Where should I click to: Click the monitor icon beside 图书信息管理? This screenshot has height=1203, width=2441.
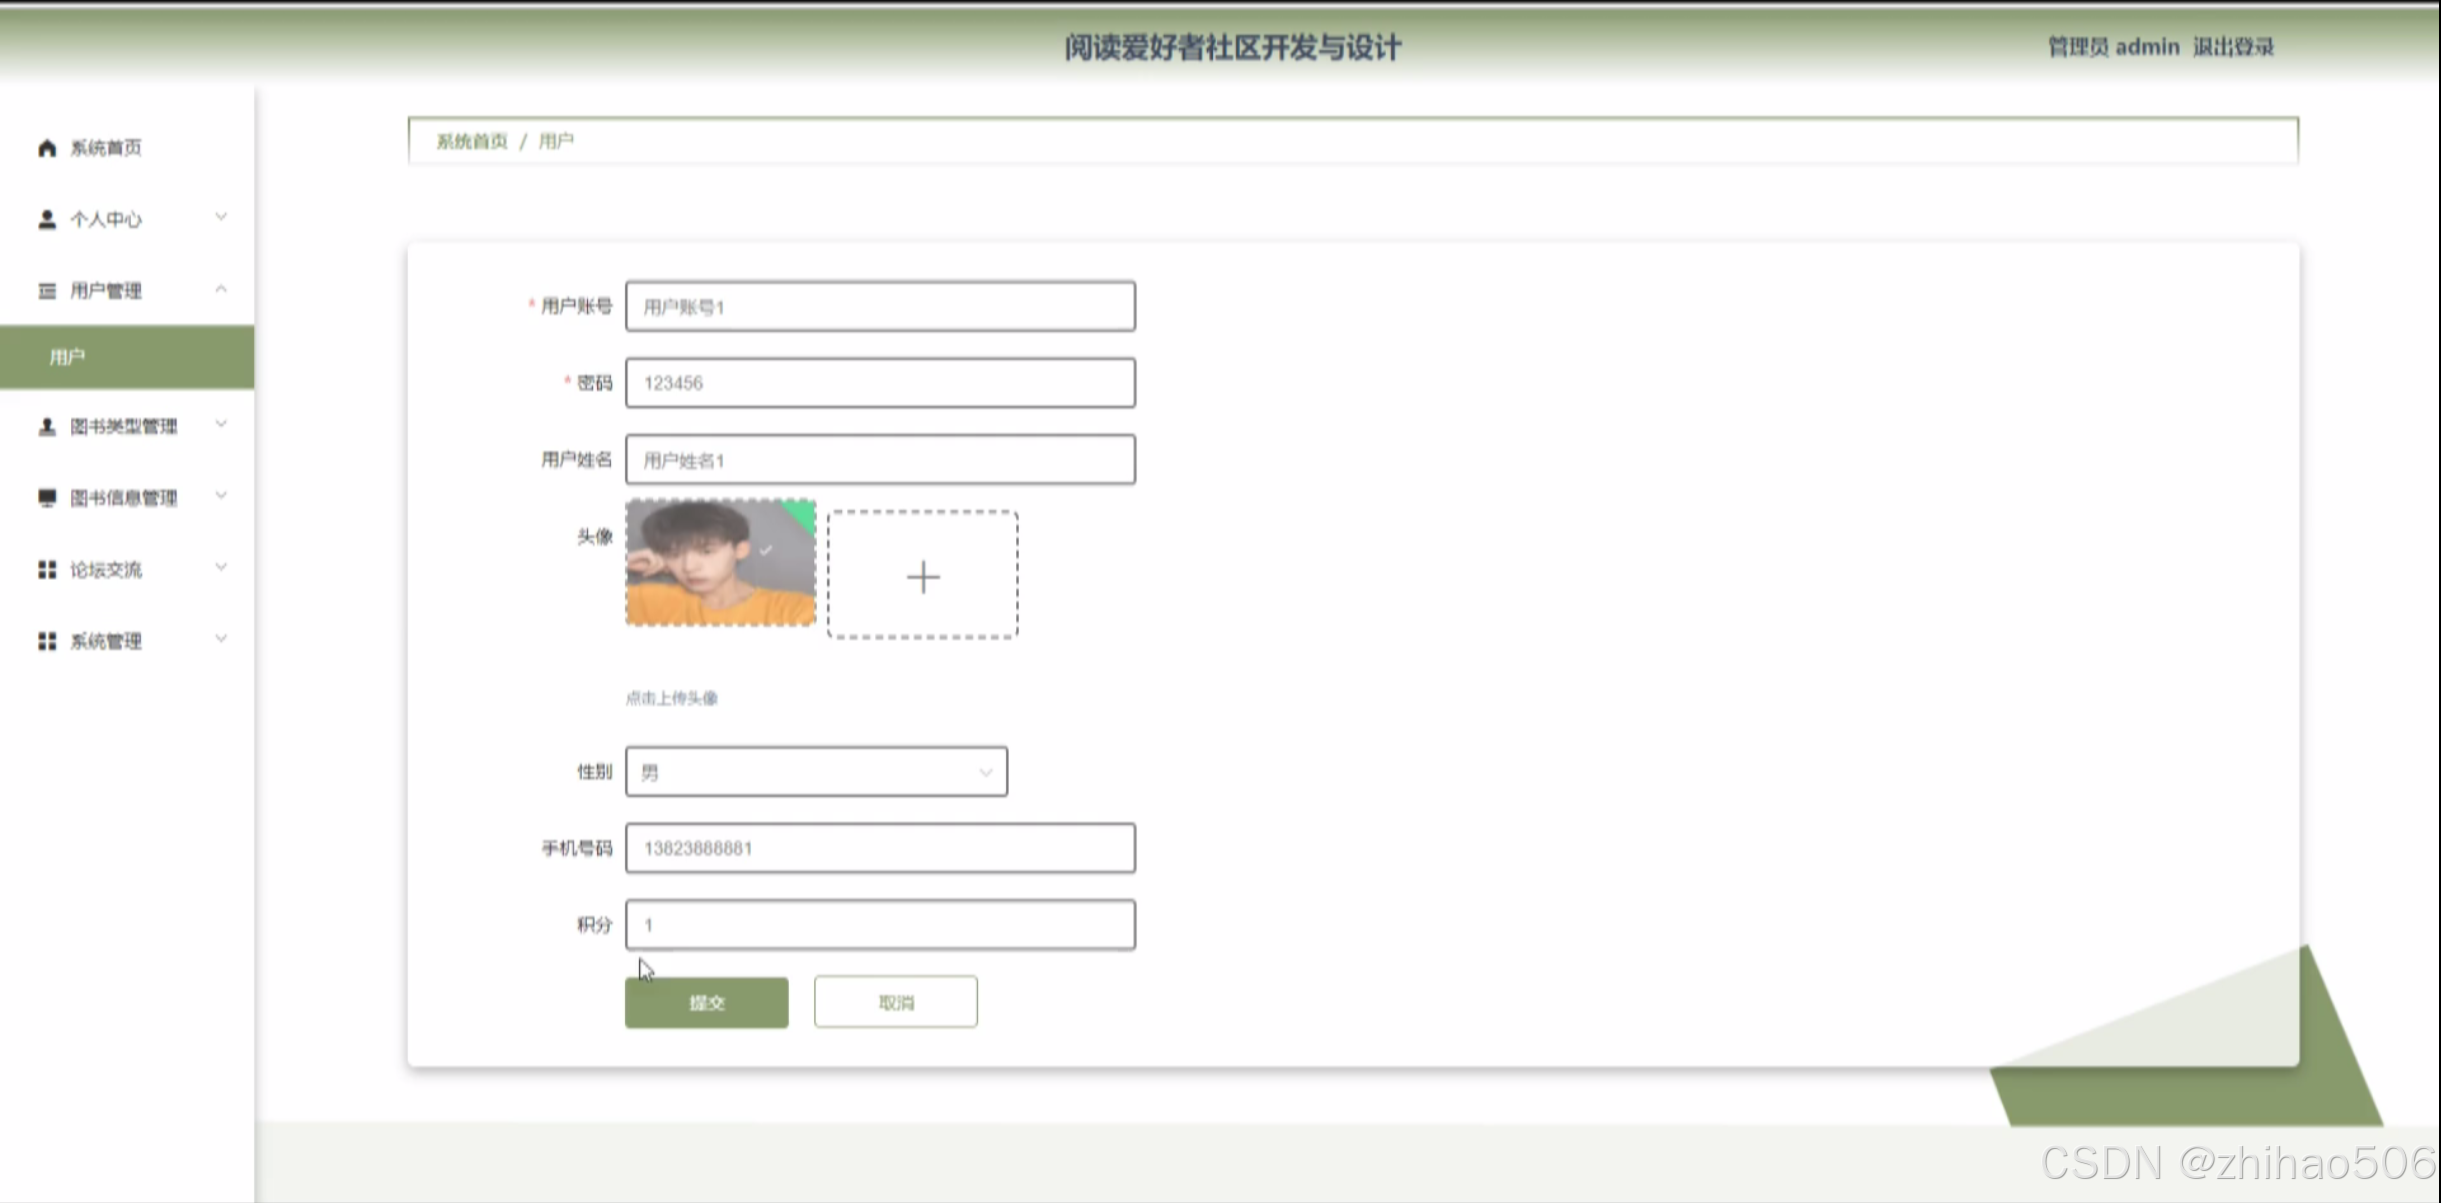click(47, 498)
